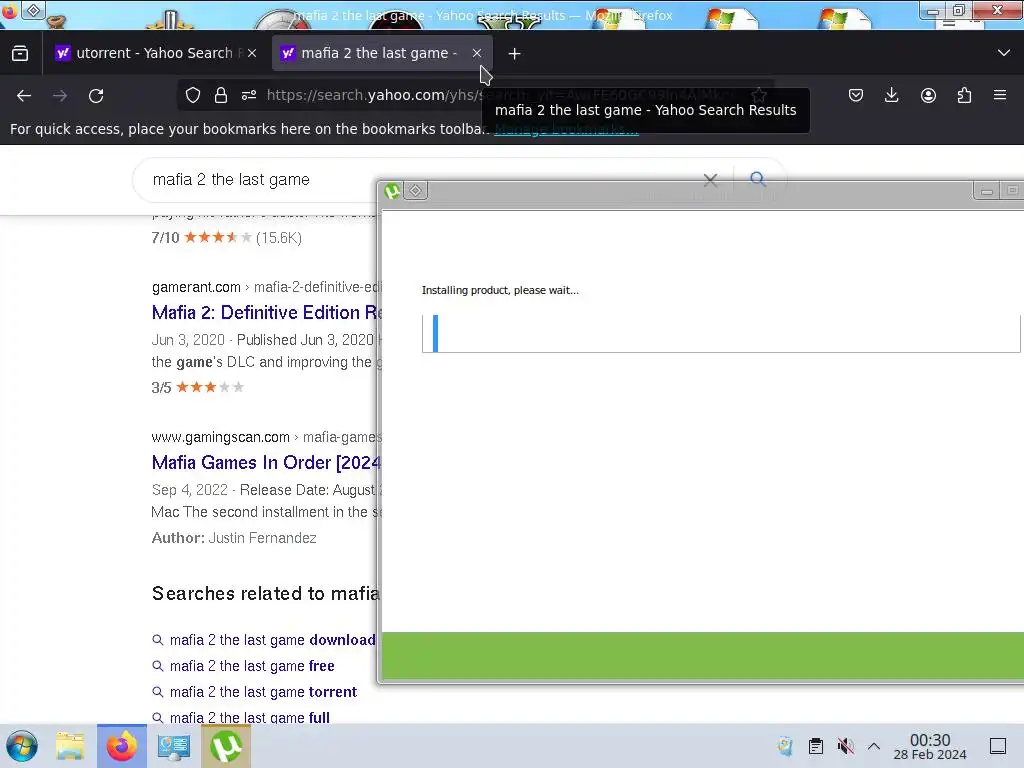1024x768 pixels.
Task: Click installer title bar diamond icon
Action: (x=415, y=191)
